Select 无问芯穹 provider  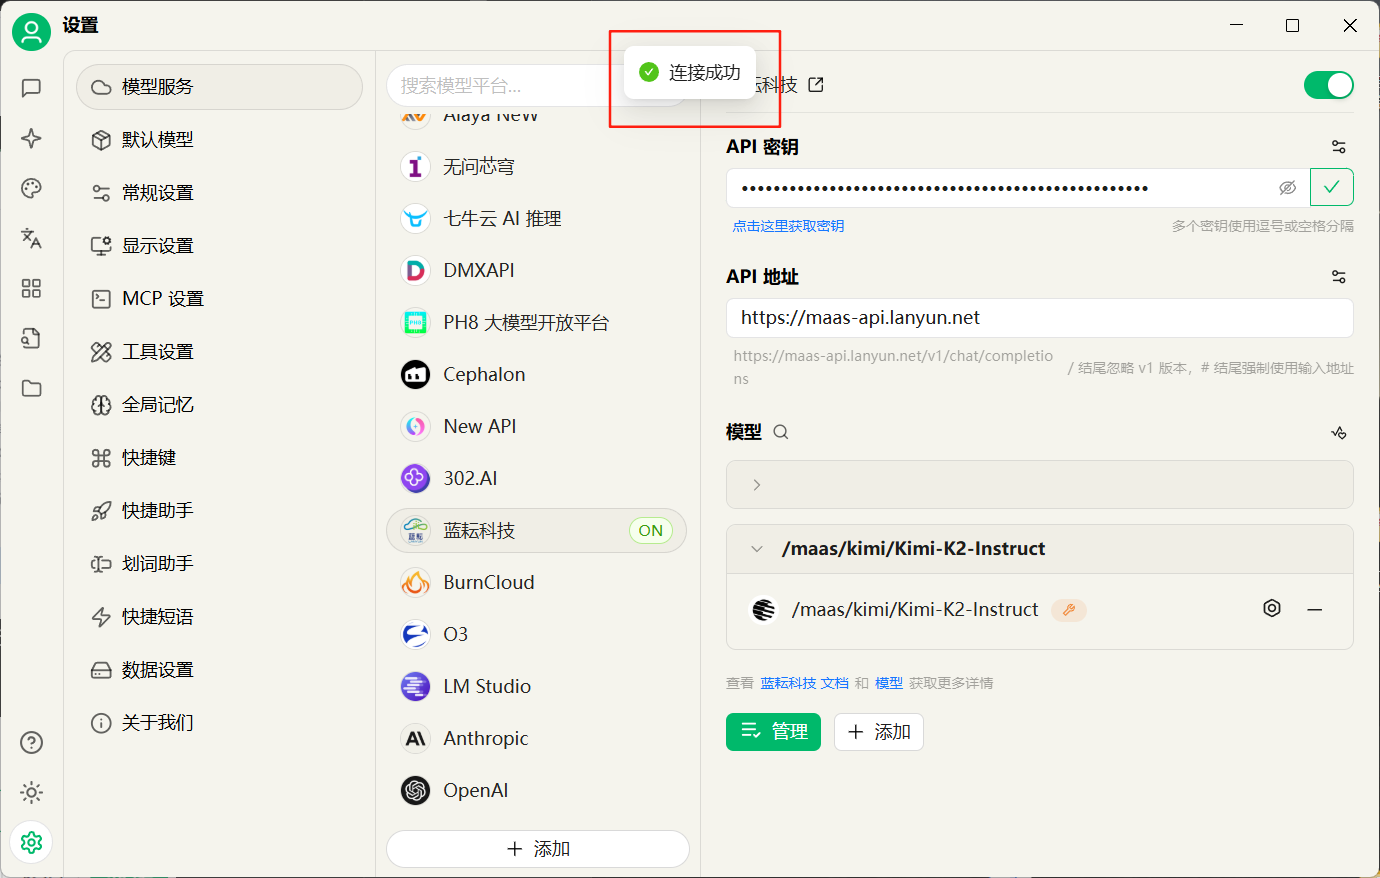pyautogui.click(x=537, y=167)
